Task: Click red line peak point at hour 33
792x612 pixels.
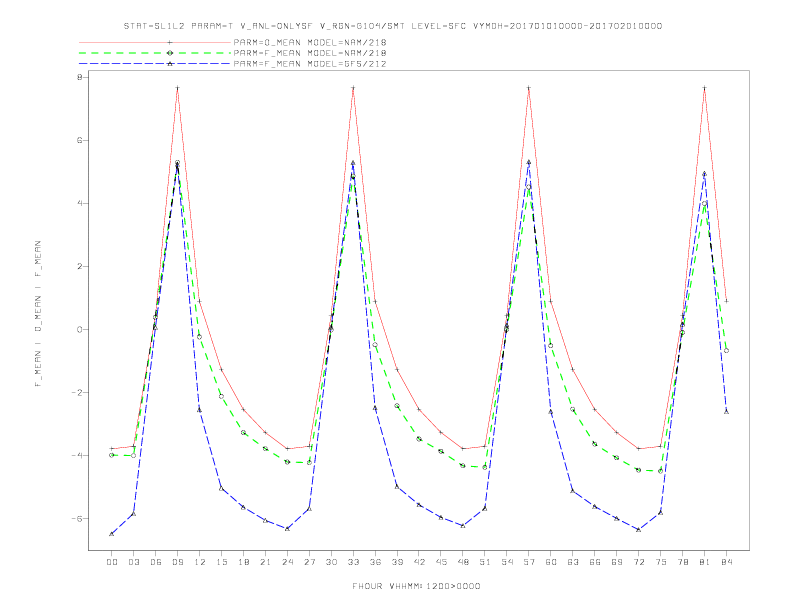Action: 353,88
